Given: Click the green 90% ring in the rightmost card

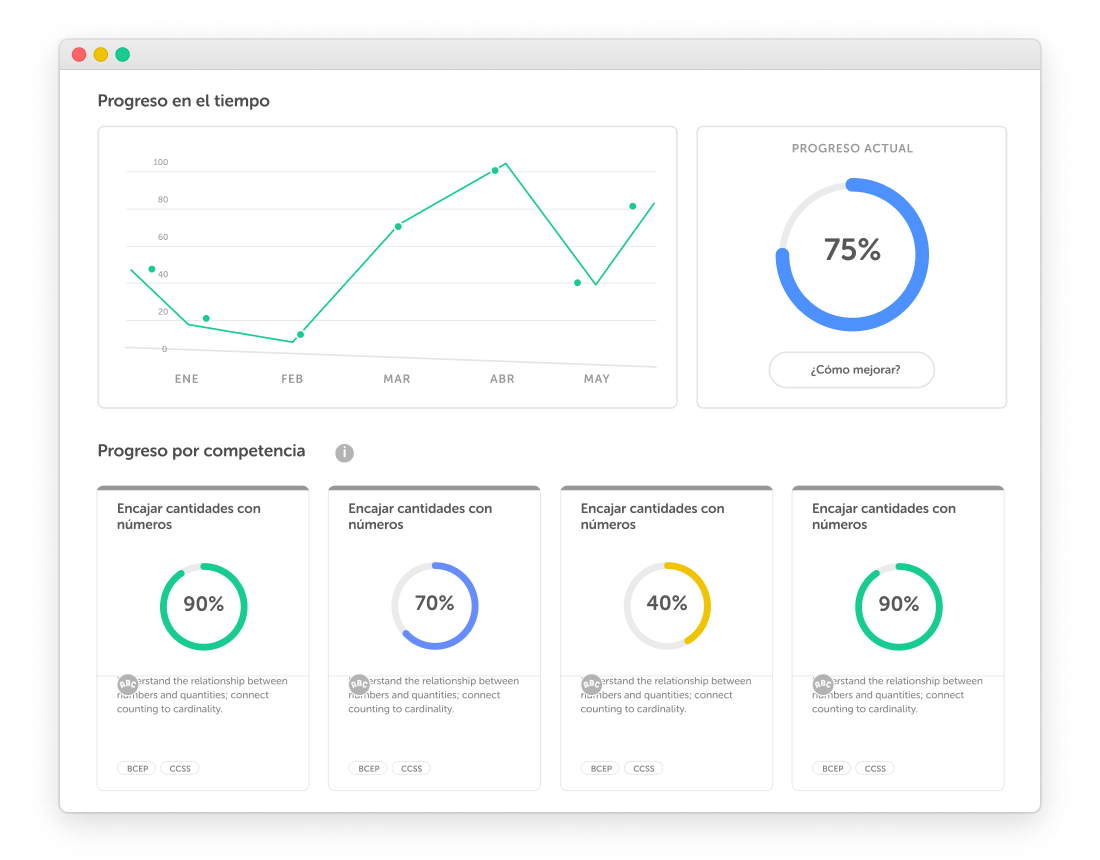Looking at the screenshot, I should click(x=899, y=606).
